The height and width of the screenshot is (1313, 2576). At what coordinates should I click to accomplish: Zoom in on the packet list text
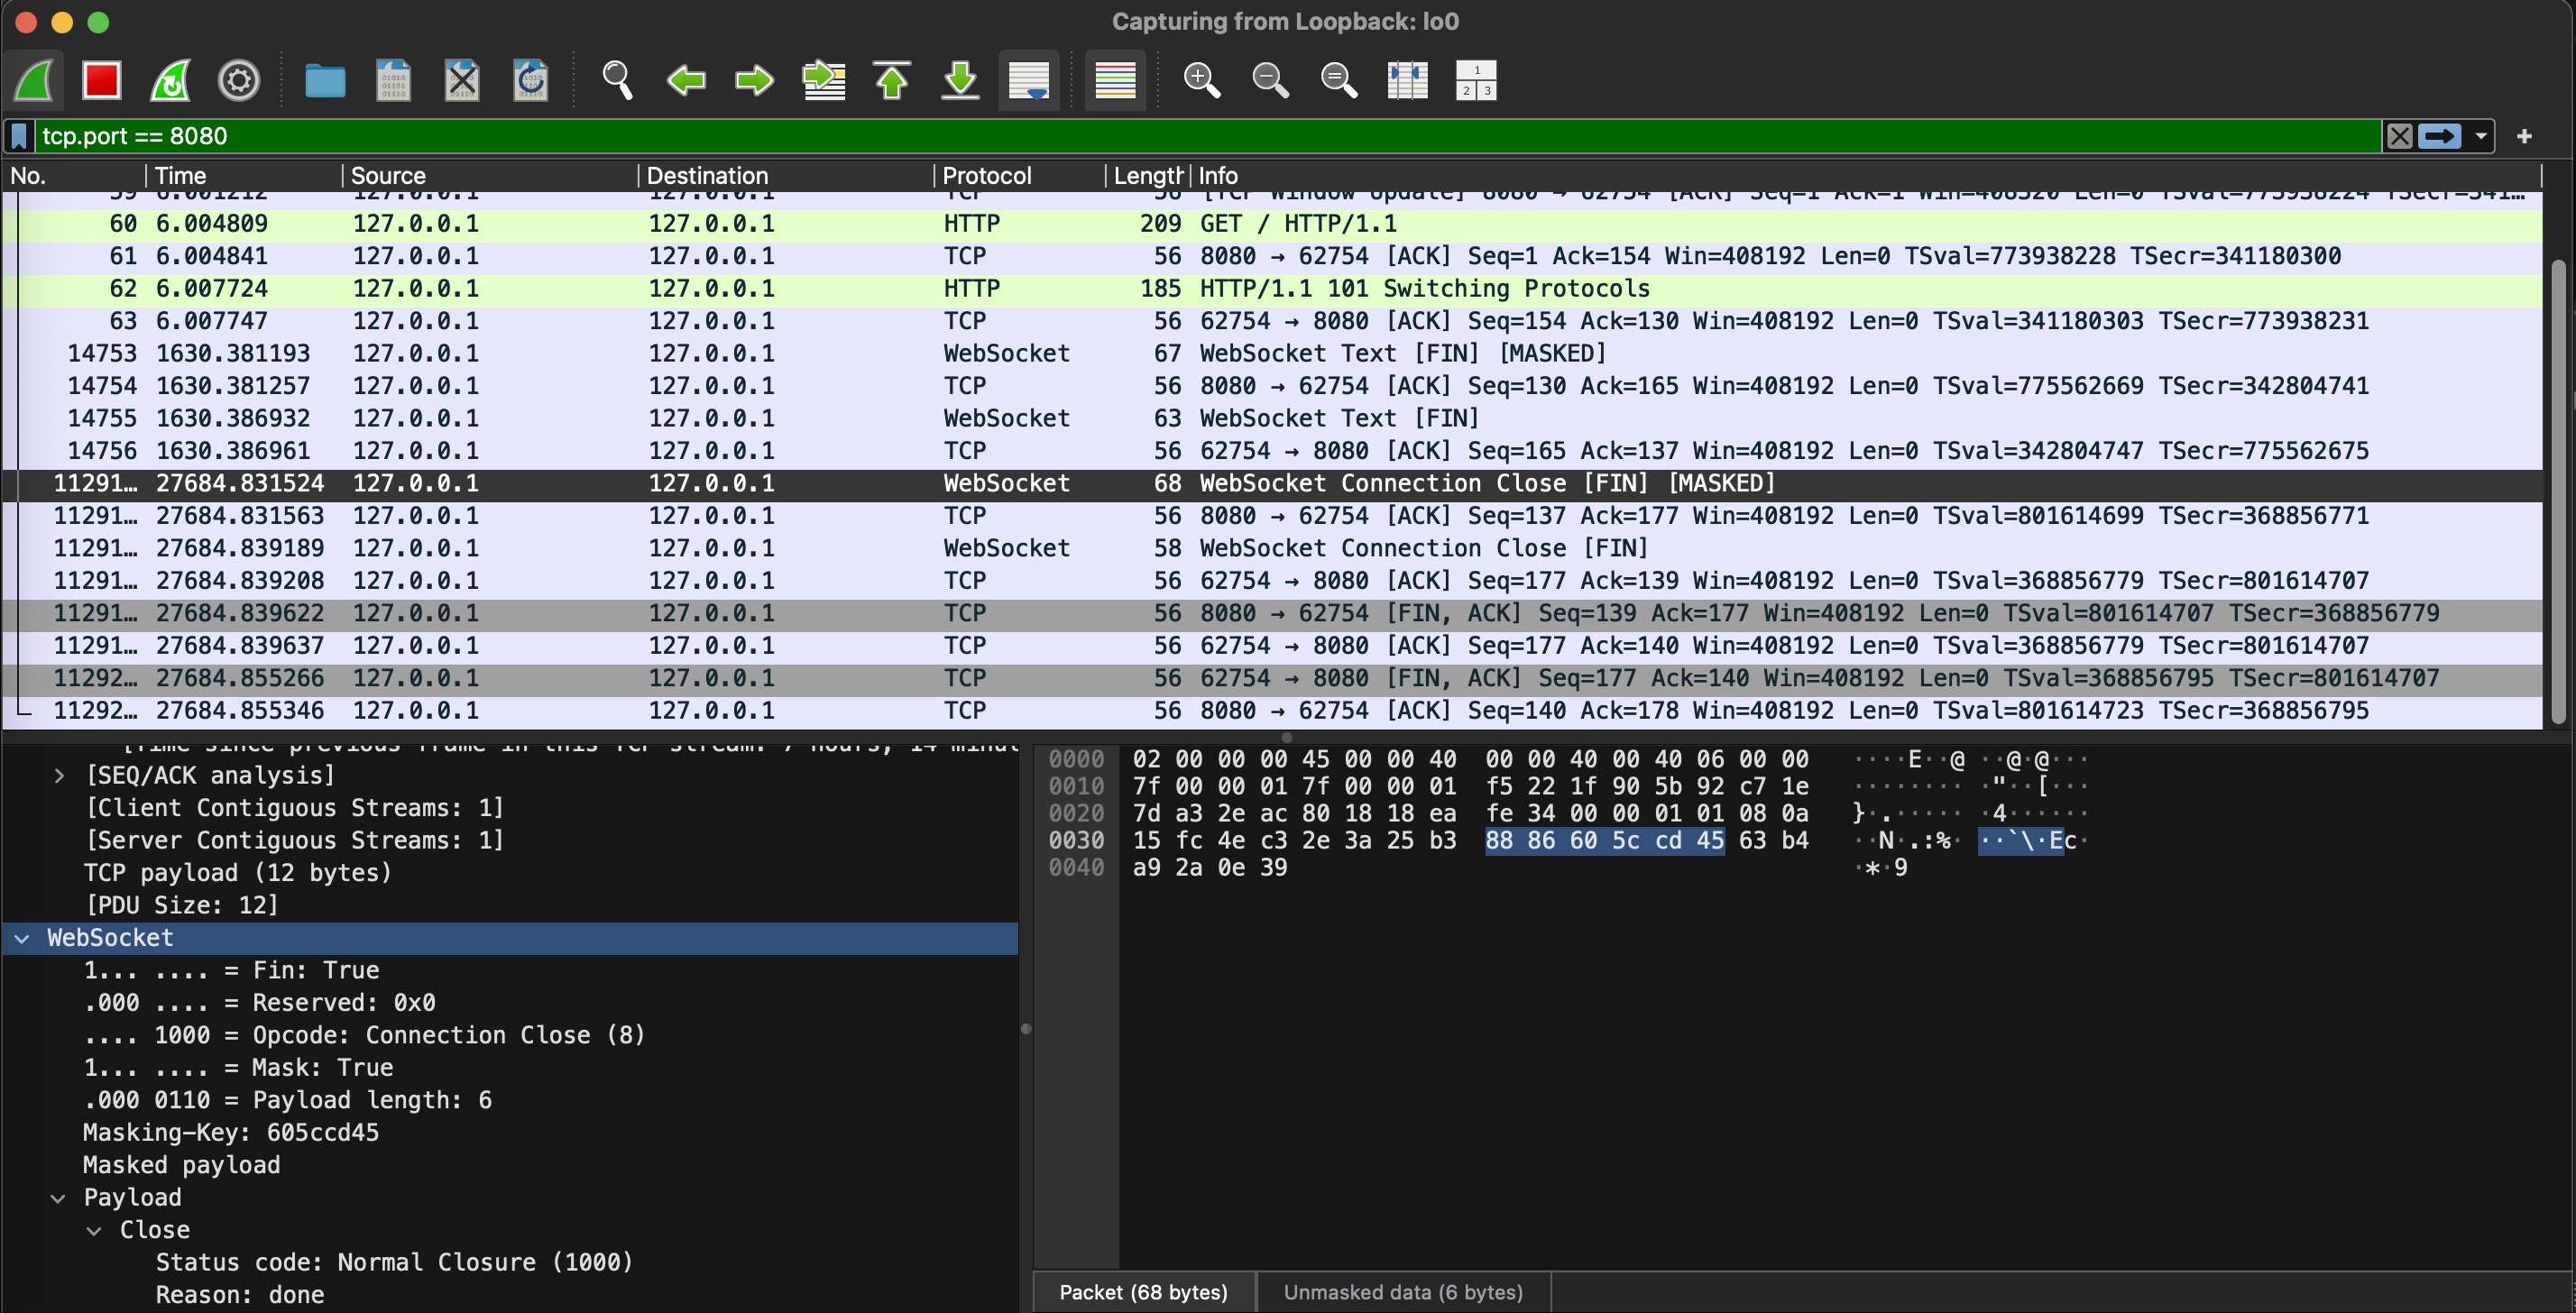tap(1203, 80)
